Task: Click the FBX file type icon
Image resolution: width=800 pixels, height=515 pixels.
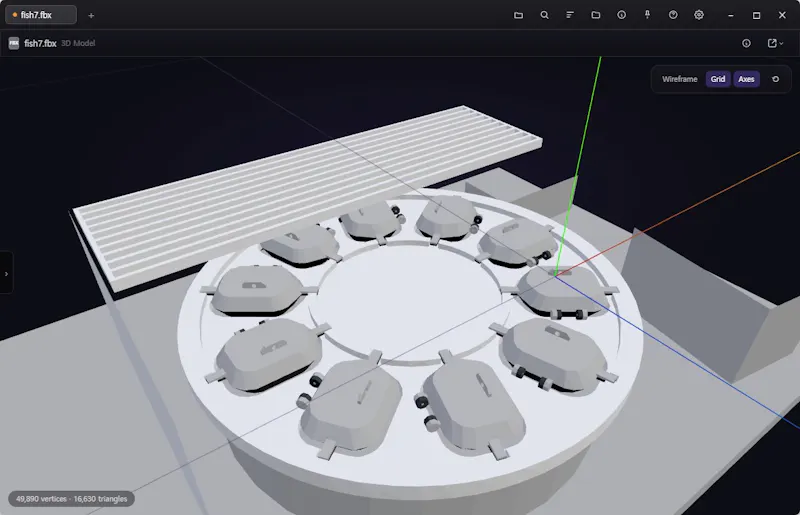Action: click(14, 43)
